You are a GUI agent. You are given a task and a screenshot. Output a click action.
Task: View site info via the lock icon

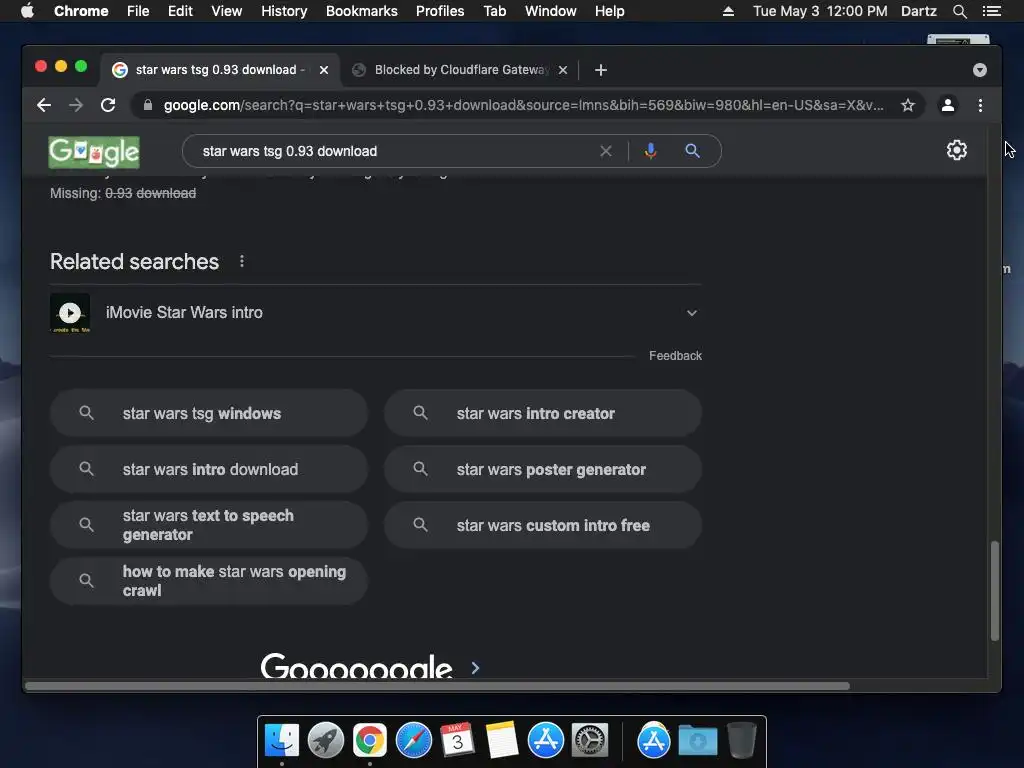148,105
